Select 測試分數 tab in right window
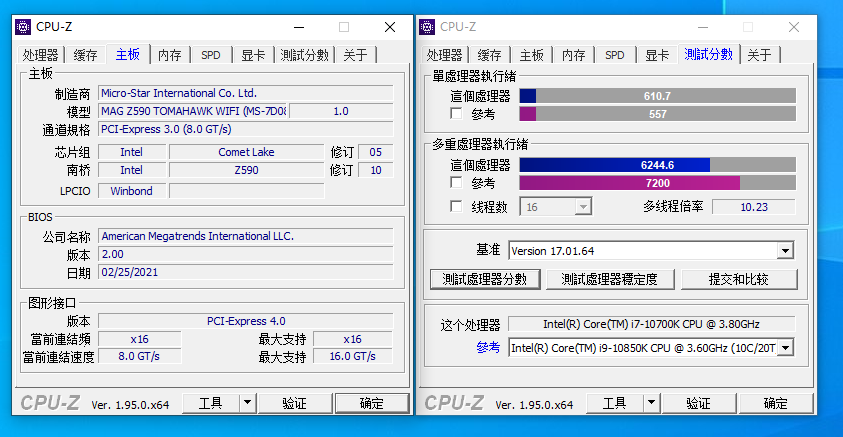This screenshot has height=437, width=843. point(709,54)
